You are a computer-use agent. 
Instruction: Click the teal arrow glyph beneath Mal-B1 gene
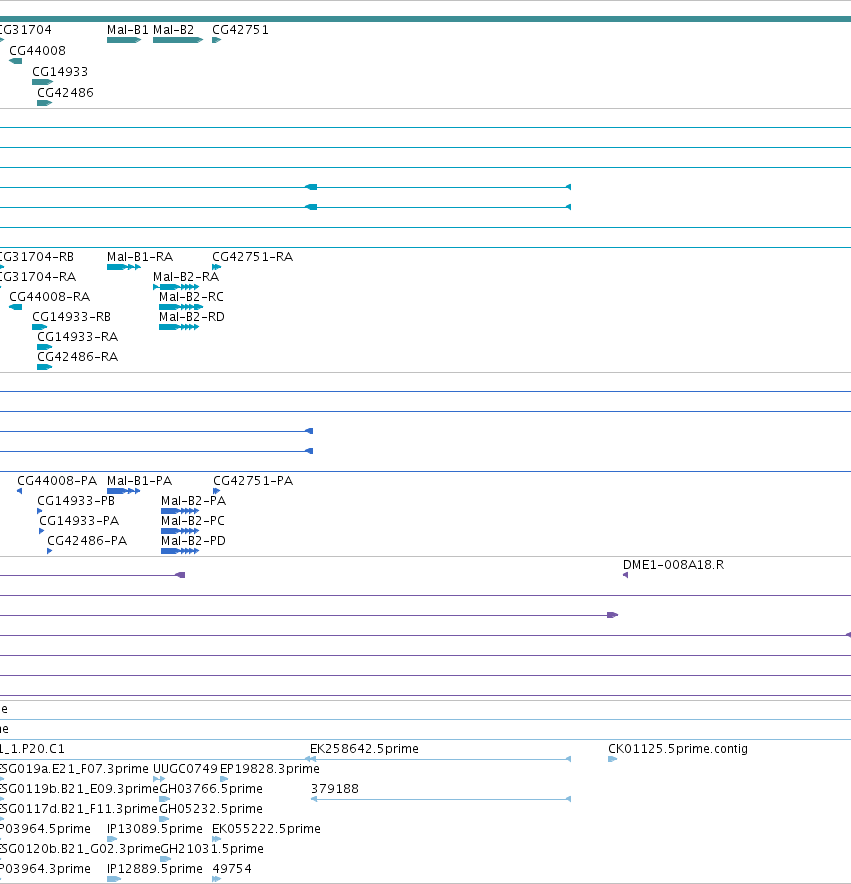coord(124,40)
